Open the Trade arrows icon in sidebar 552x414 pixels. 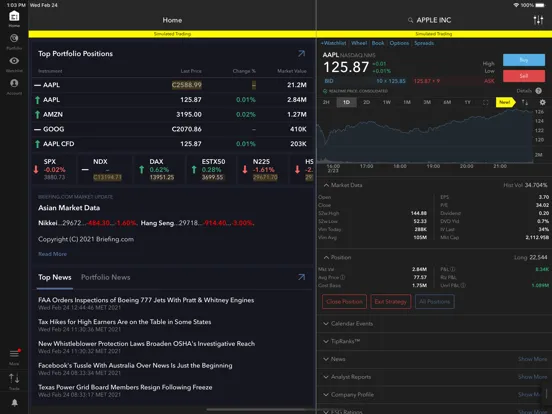pyautogui.click(x=14, y=381)
